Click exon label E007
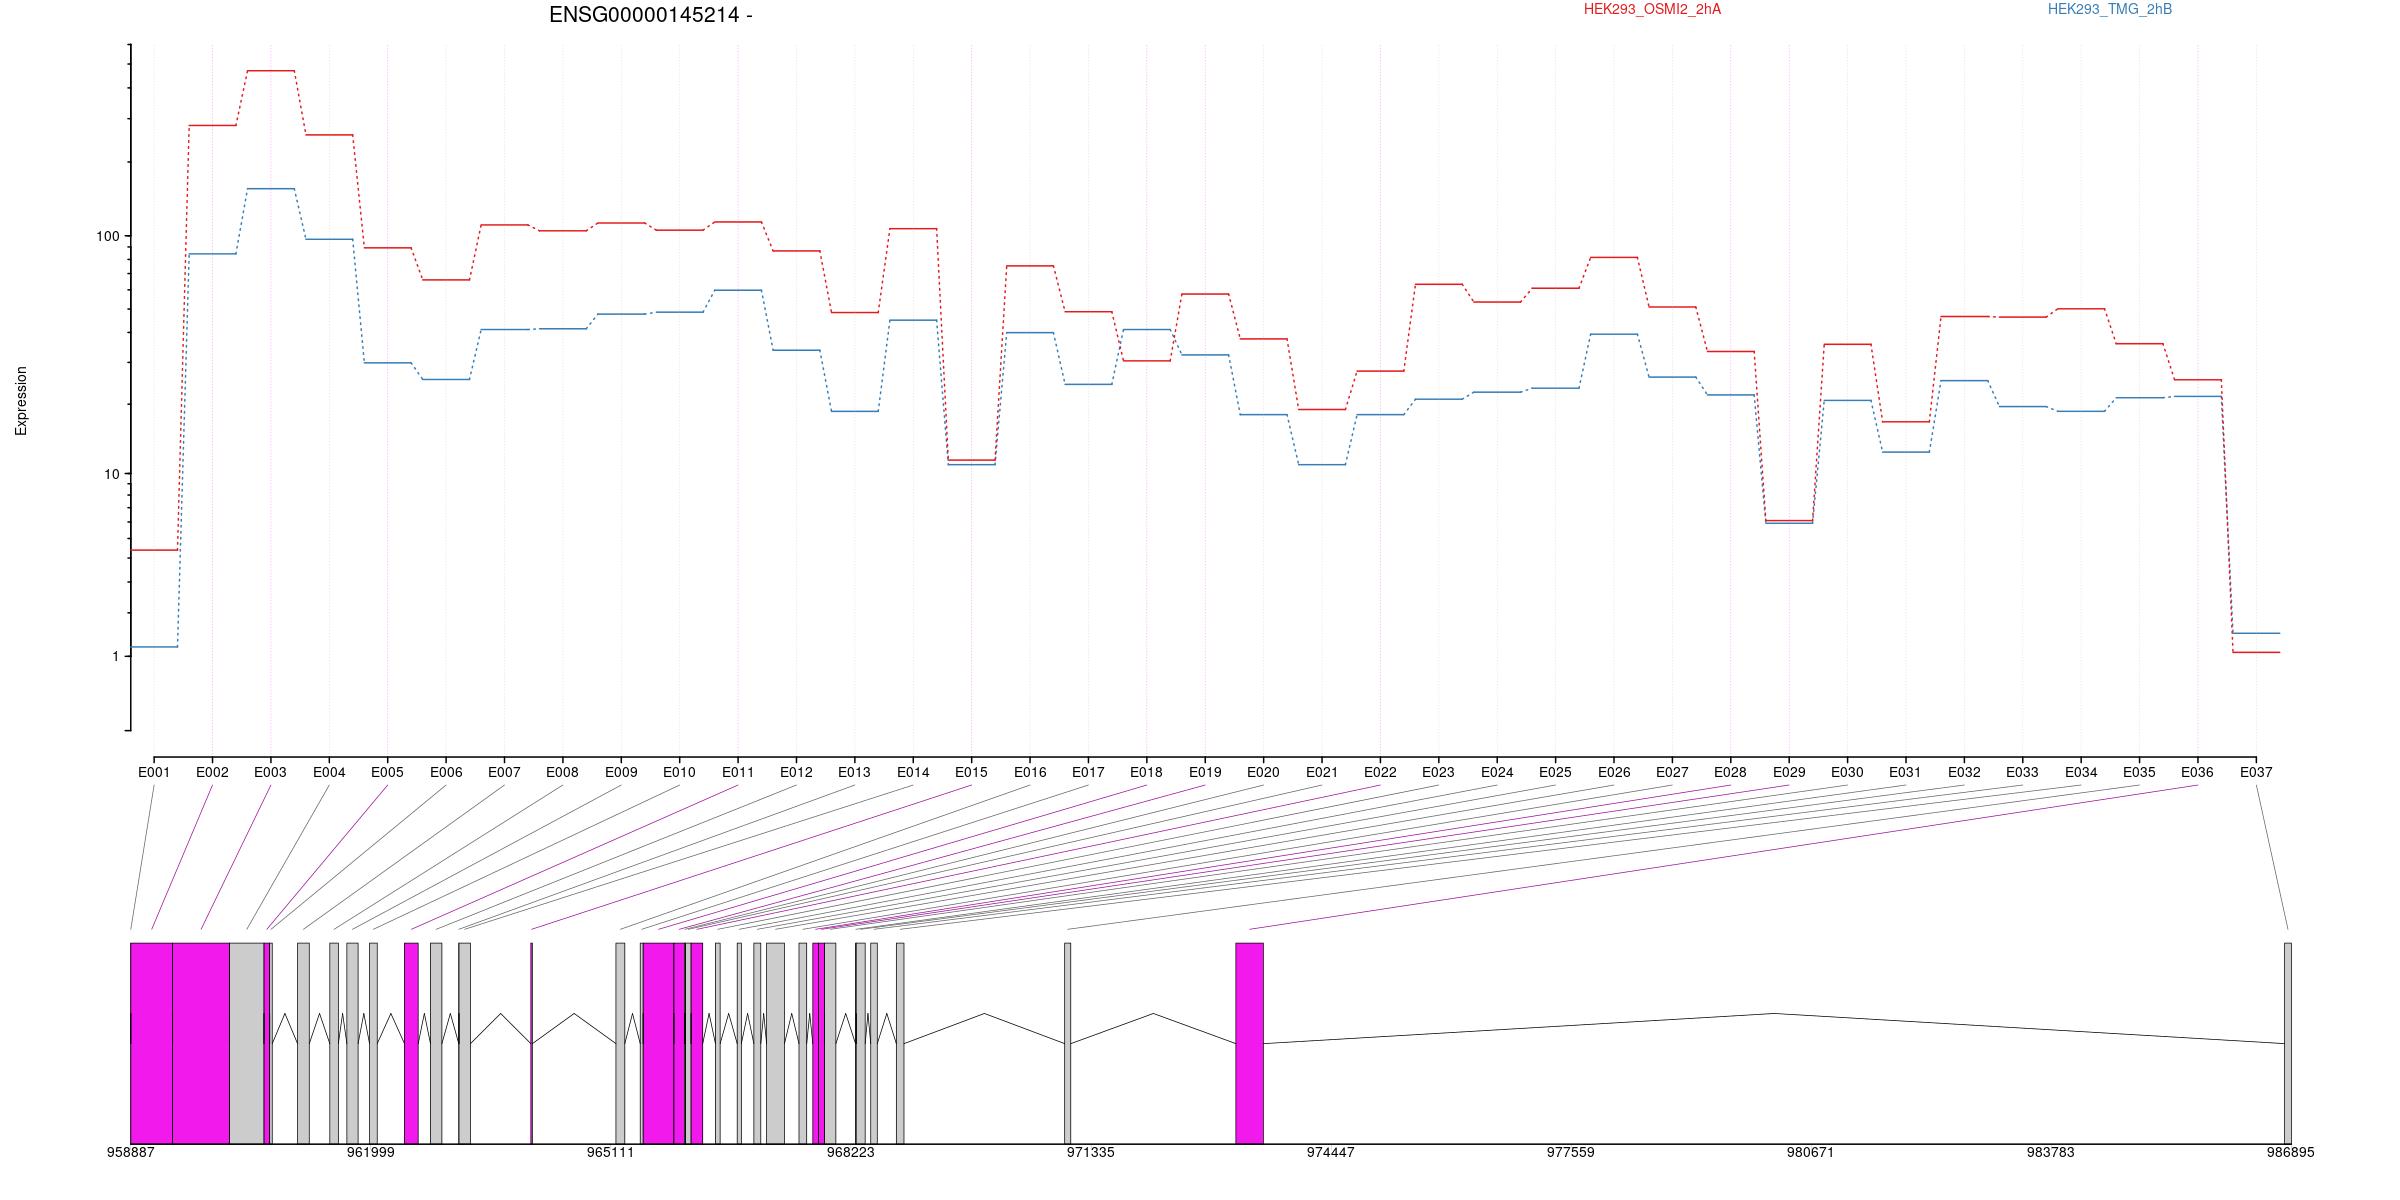Image resolution: width=2400 pixels, height=1200 pixels. pos(504,772)
